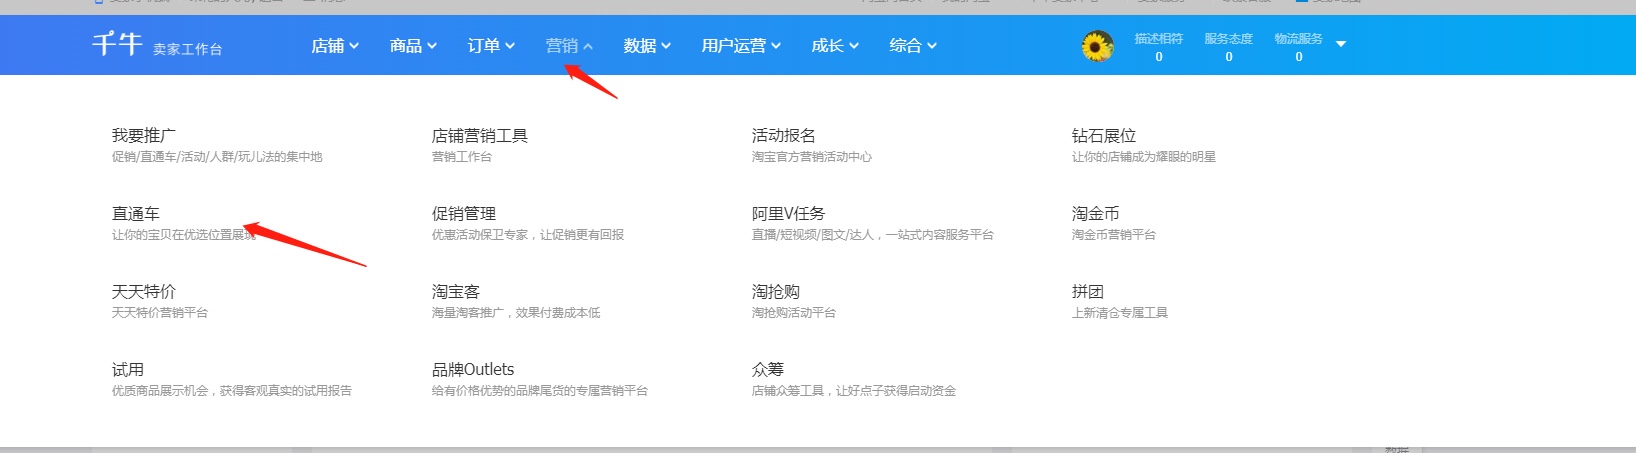Open 店铺营销工具
The image size is (1636, 453).
point(480,135)
